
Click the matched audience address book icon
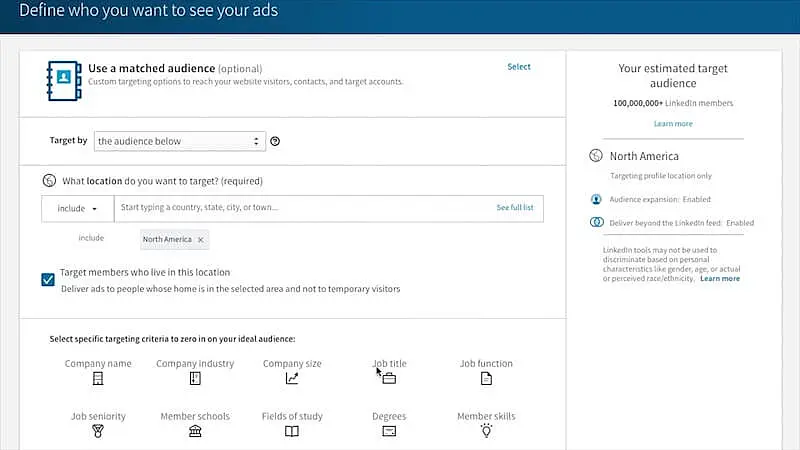[x=64, y=81]
